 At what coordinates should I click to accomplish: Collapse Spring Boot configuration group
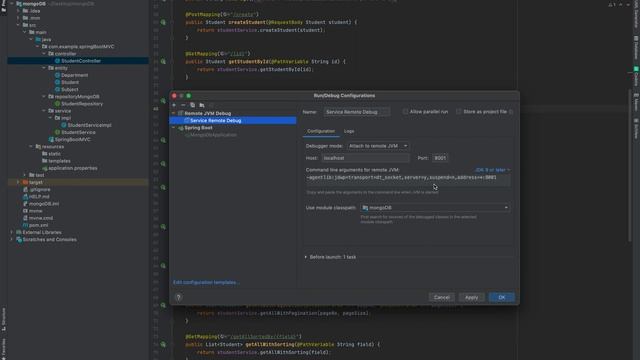(x=174, y=128)
